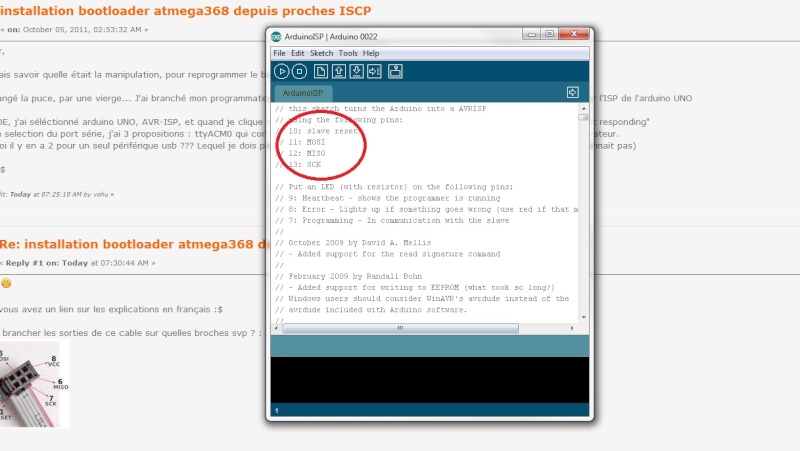
Task: Save the sketch with the Save icon
Action: (x=357, y=71)
